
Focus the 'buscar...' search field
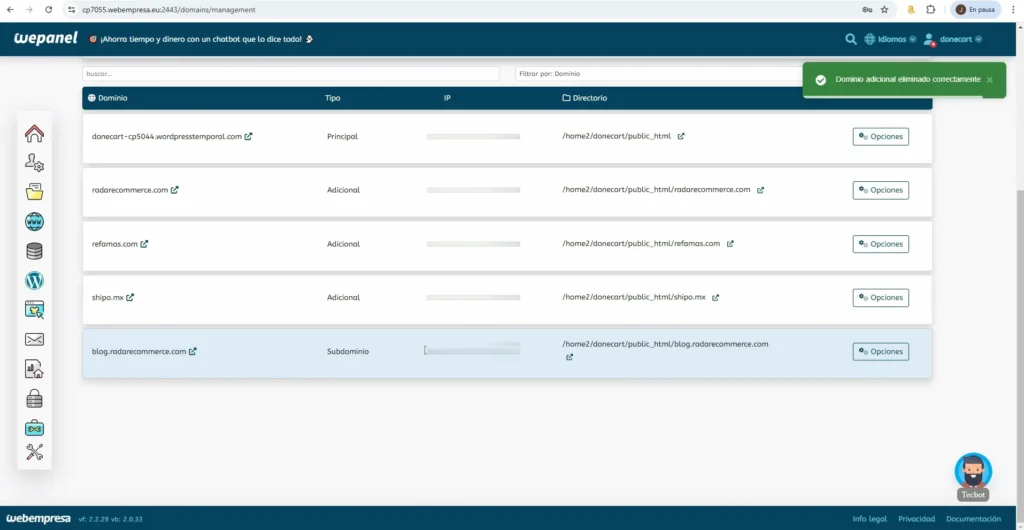pos(291,74)
